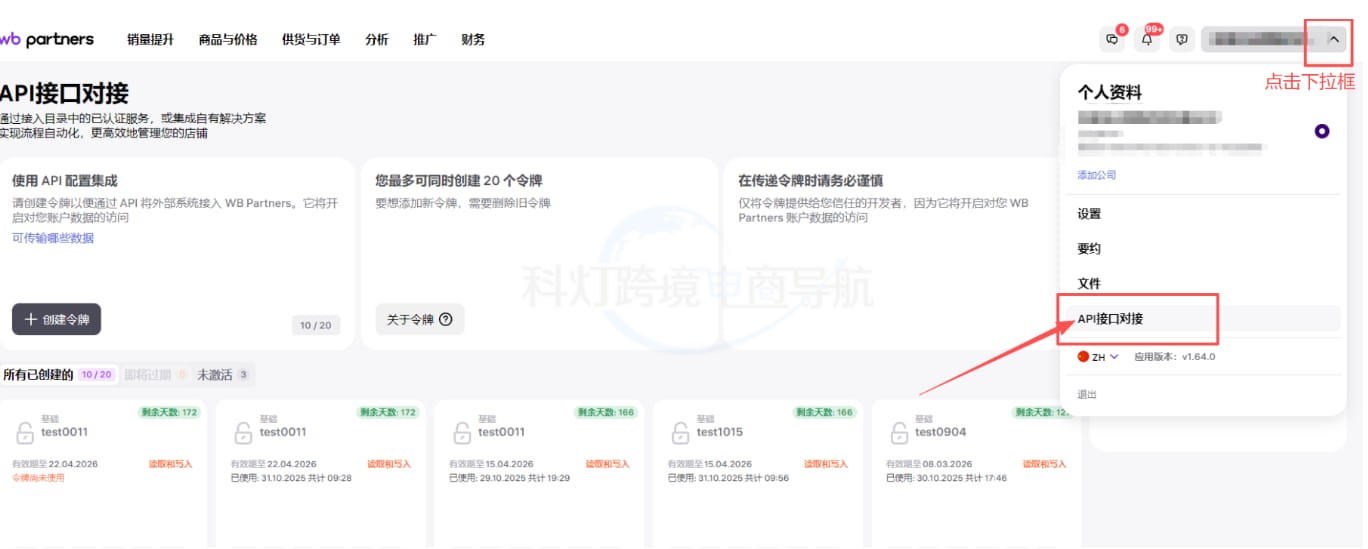Click the 使用 API 配置集成 card heading
The height and width of the screenshot is (549, 1368).
tap(65, 181)
